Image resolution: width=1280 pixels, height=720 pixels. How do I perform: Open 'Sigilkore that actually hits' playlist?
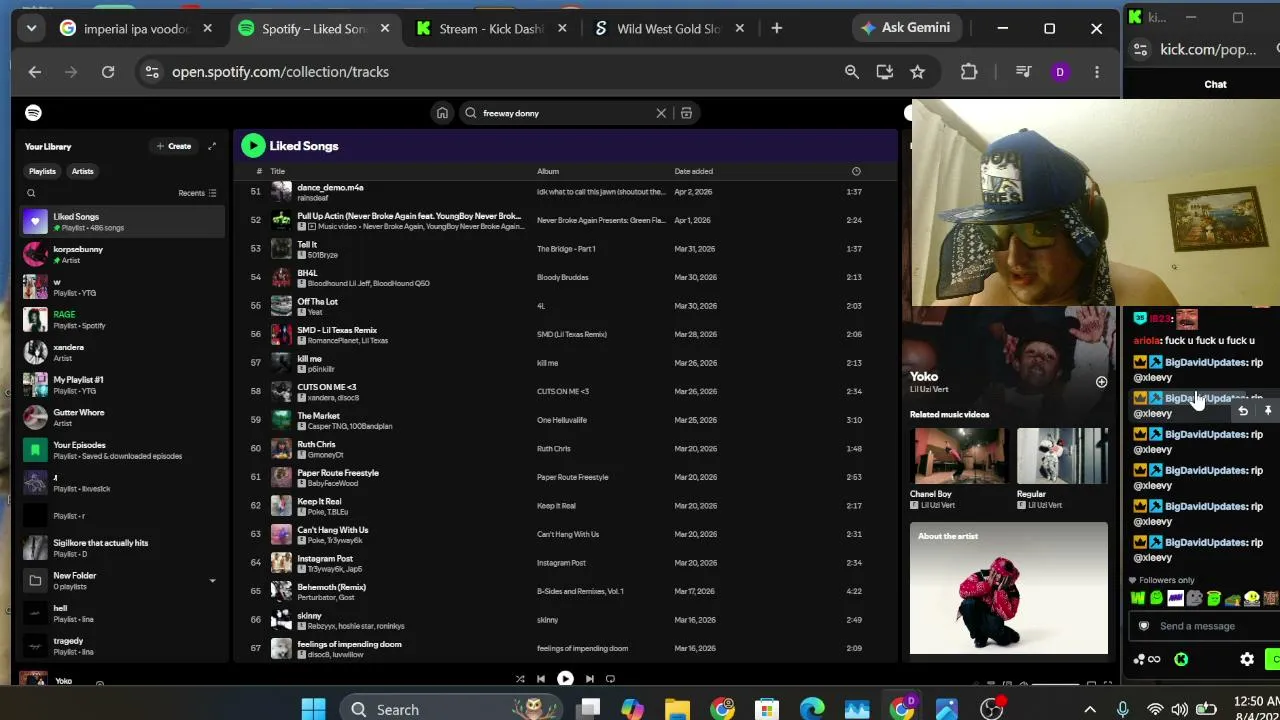coord(122,548)
